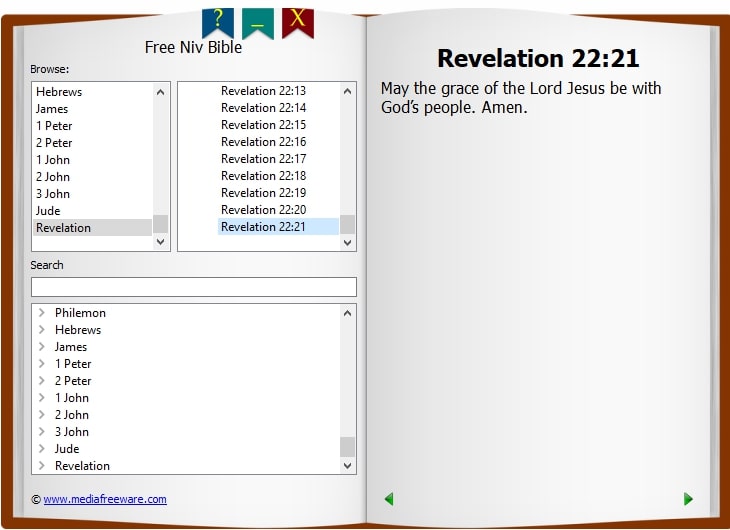730x530 pixels.
Task: Open the www.mediafreeware.com link
Action: tap(105, 499)
